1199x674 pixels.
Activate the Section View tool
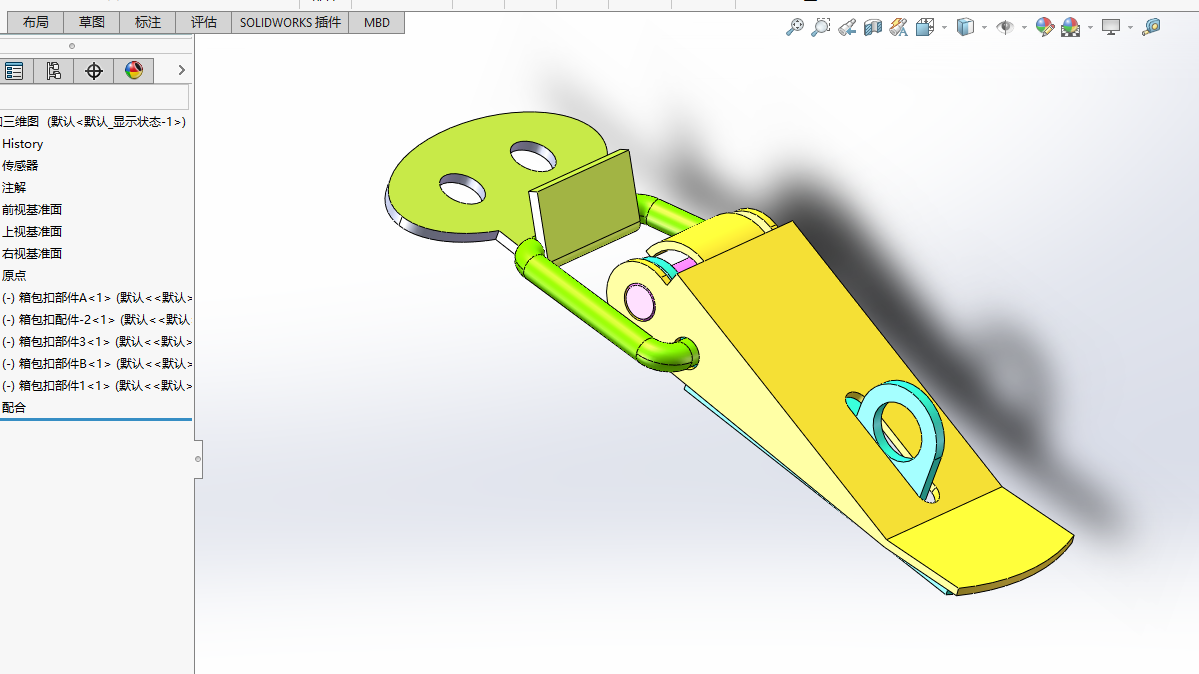pyautogui.click(x=872, y=28)
